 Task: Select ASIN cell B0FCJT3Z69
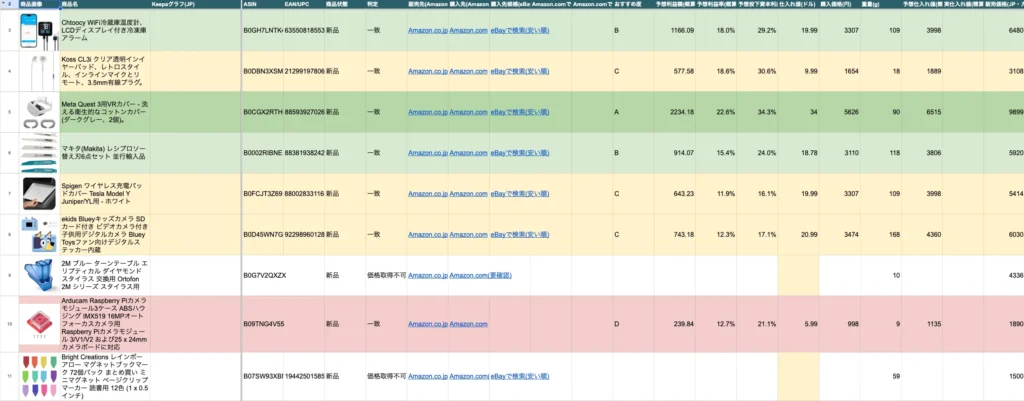[263, 194]
